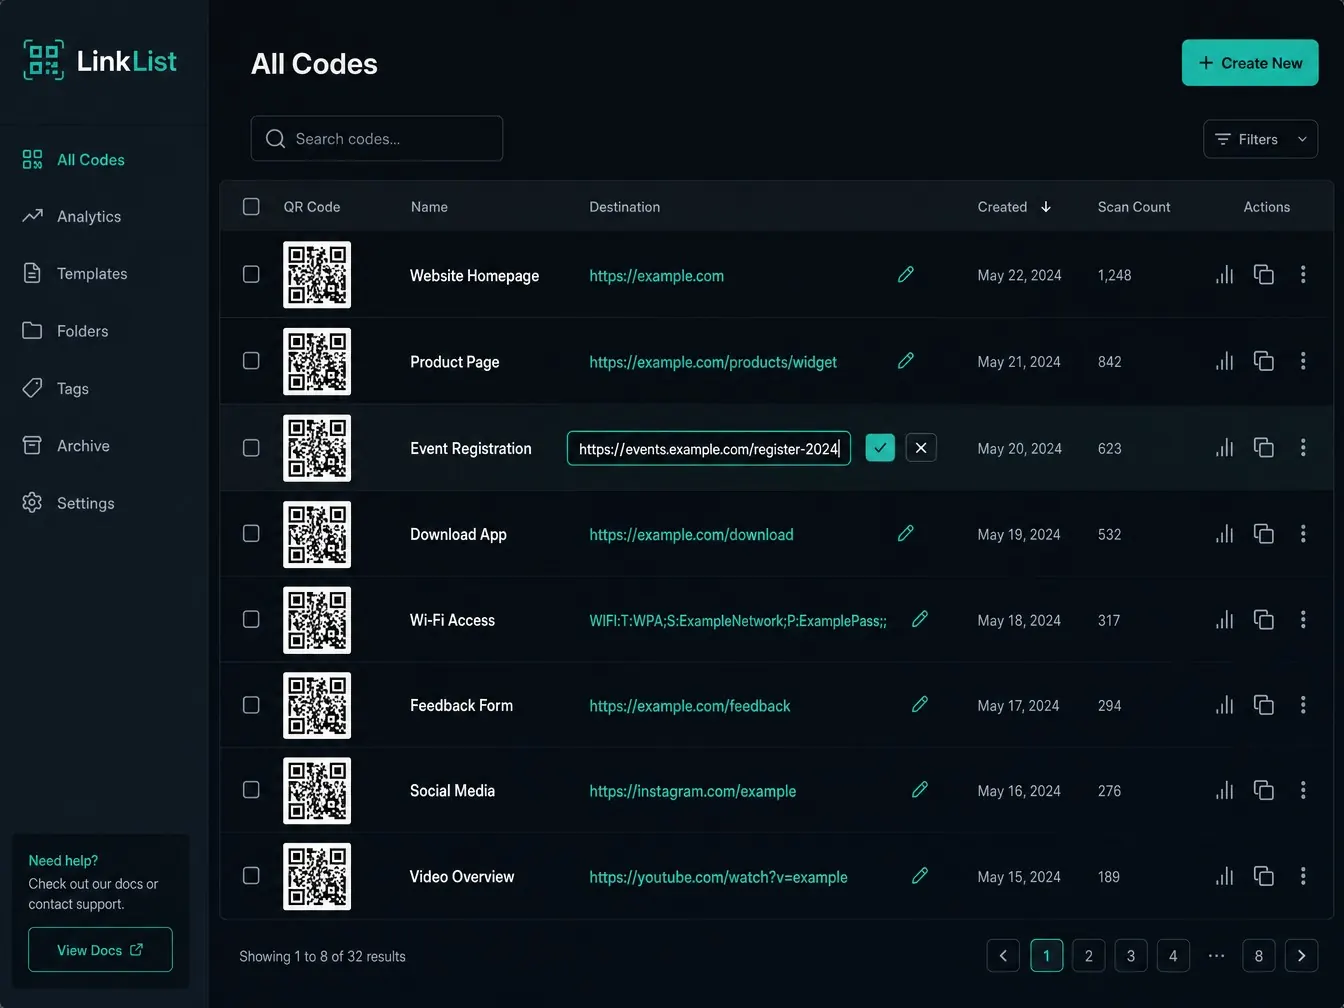Sort by Created date arrow

click(x=1046, y=207)
